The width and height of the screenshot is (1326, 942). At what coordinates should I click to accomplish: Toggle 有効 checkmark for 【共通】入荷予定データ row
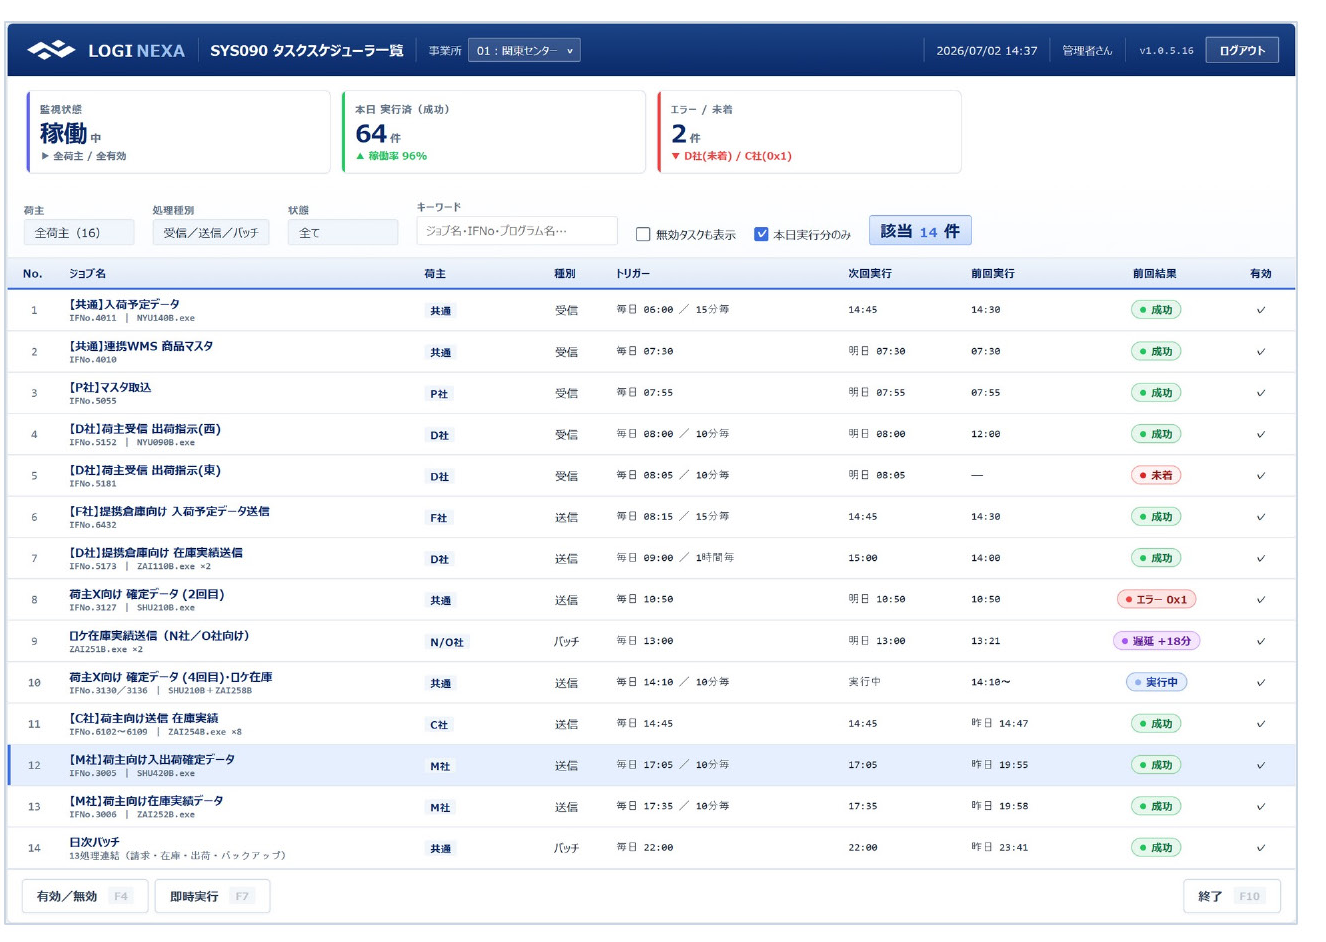pos(1260,310)
